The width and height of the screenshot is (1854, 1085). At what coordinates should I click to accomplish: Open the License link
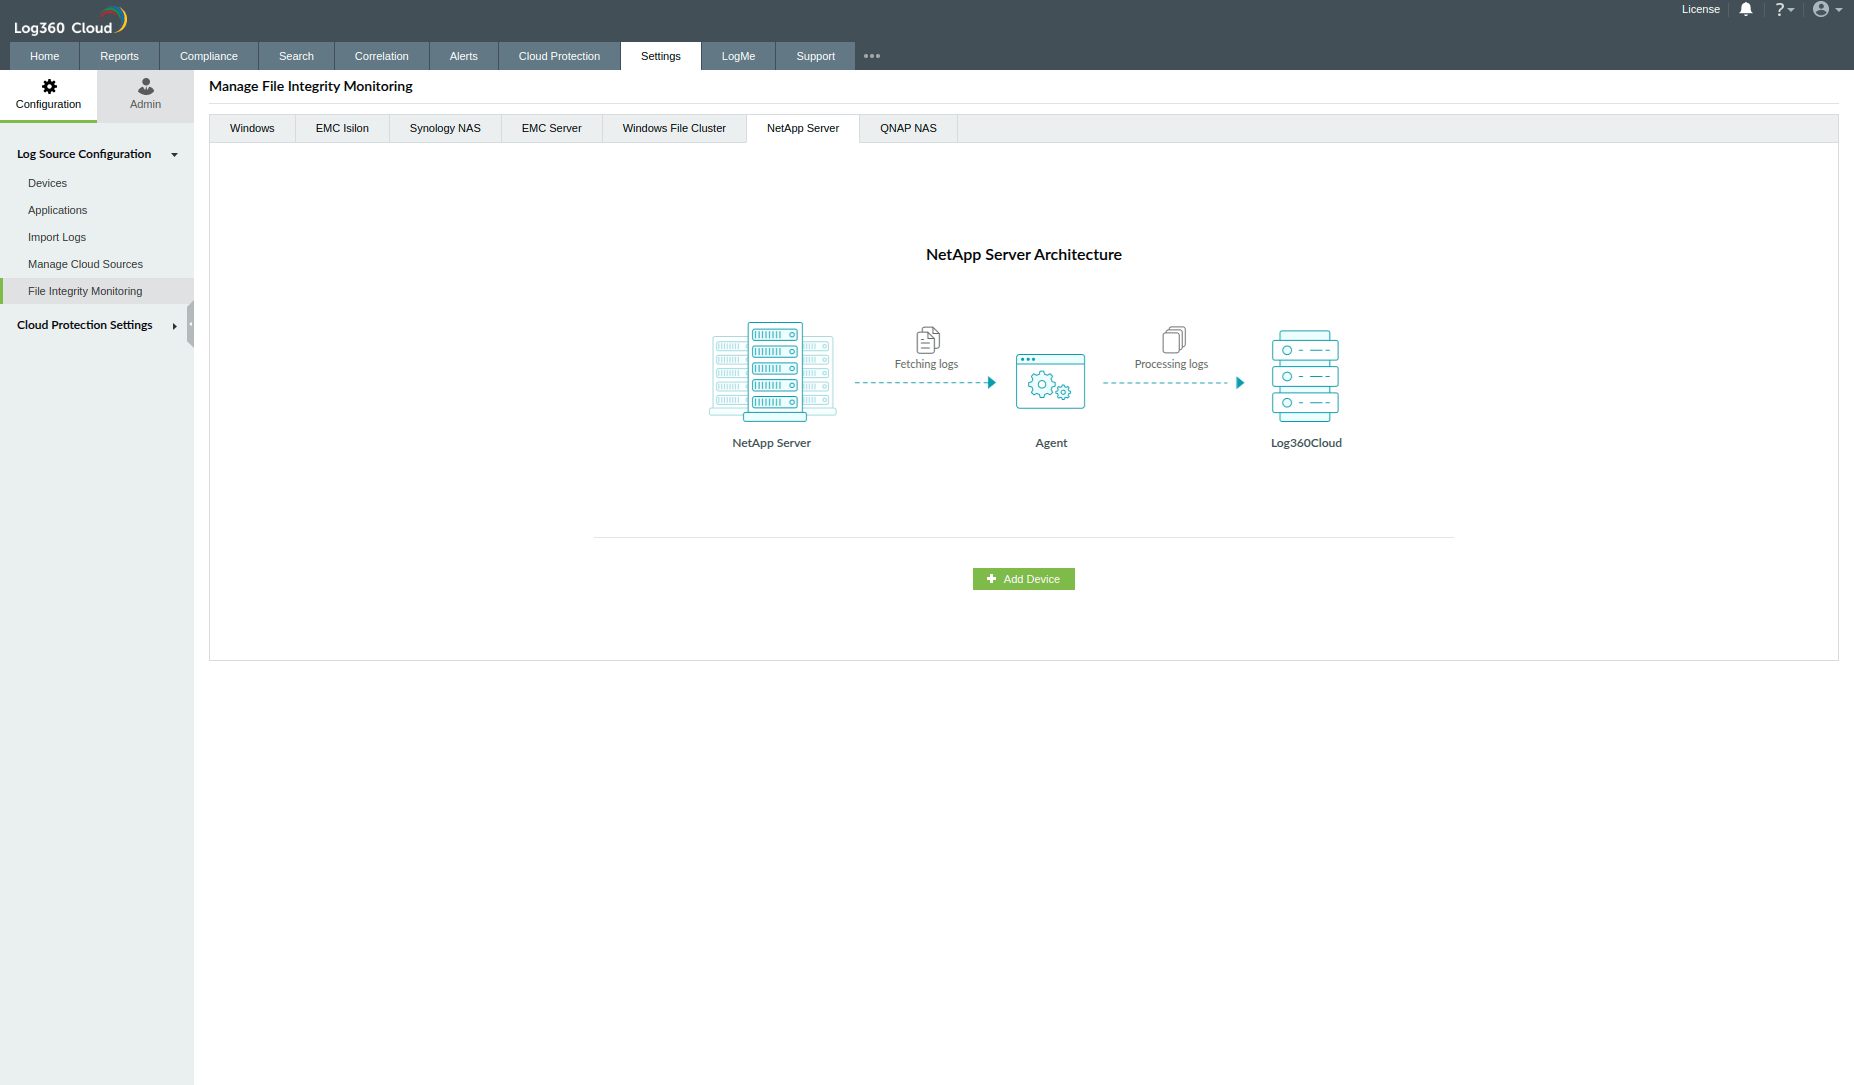[1701, 9]
